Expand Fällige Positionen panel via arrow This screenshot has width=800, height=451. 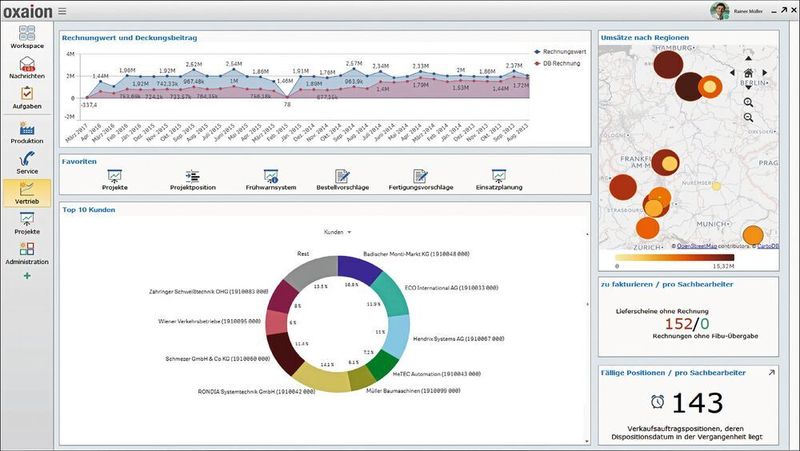771,373
